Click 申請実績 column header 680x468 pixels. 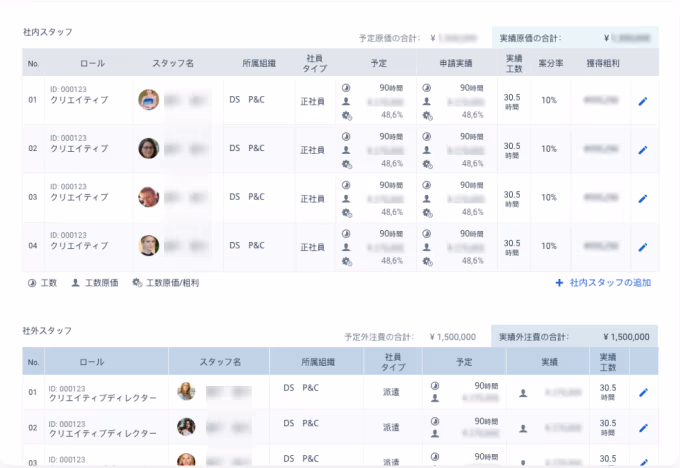tap(456, 63)
